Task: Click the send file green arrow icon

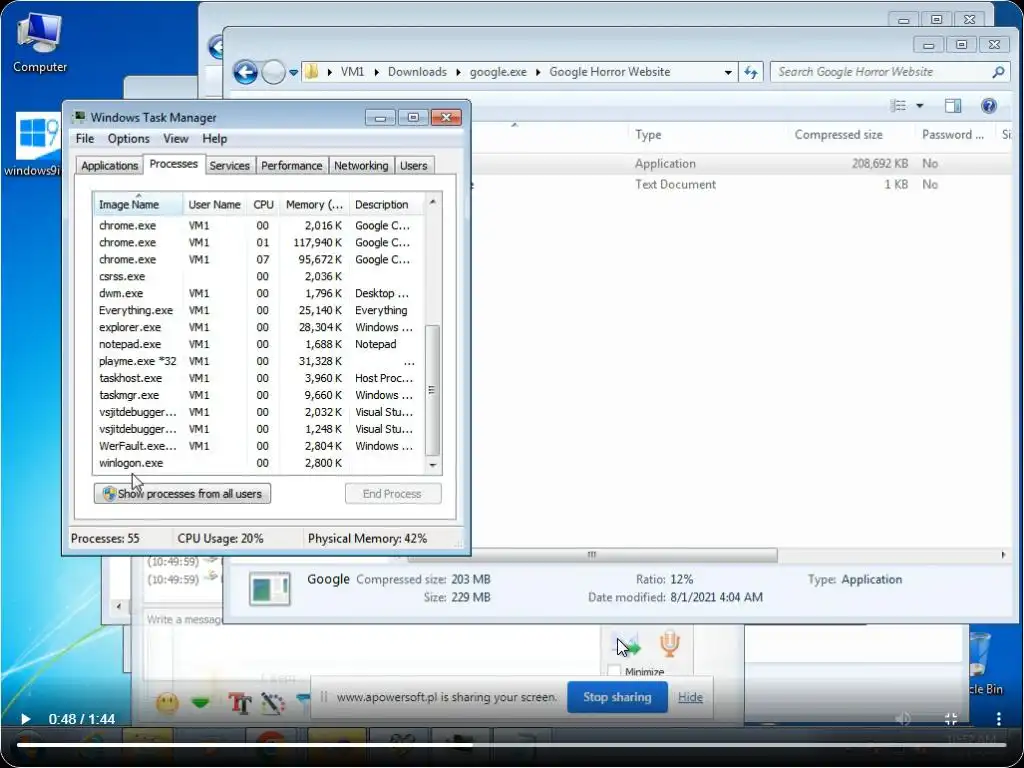Action: pos(628,647)
